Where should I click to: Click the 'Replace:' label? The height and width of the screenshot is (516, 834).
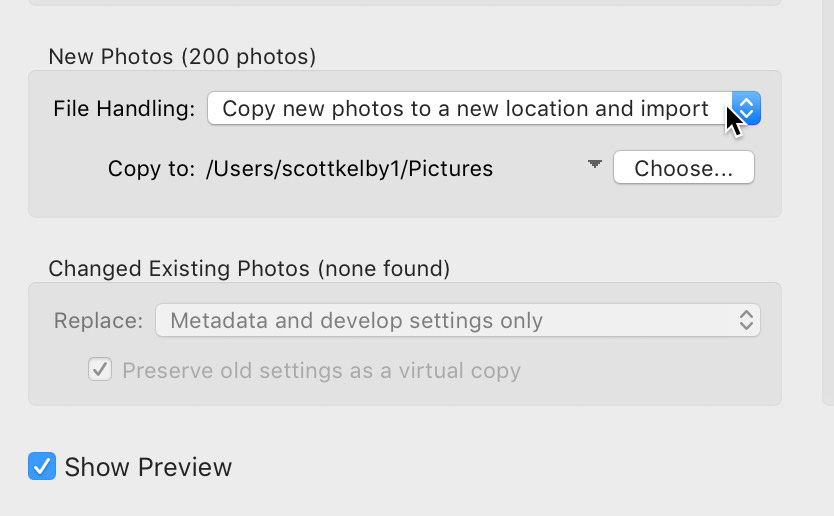point(98,321)
